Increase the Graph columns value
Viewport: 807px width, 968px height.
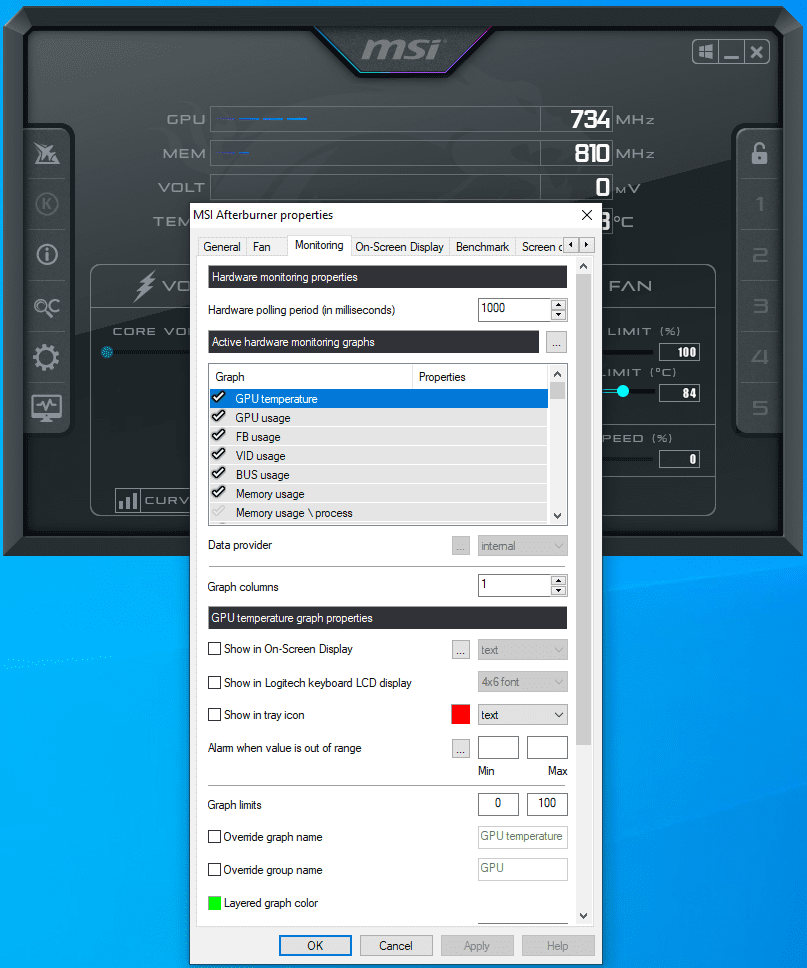tap(558, 581)
